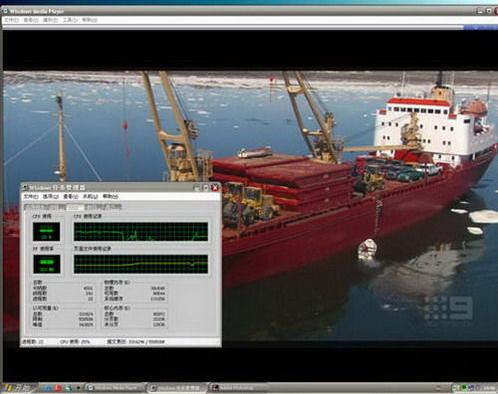Click the page file usage history graph
The height and width of the screenshot is (394, 498).
(x=141, y=264)
